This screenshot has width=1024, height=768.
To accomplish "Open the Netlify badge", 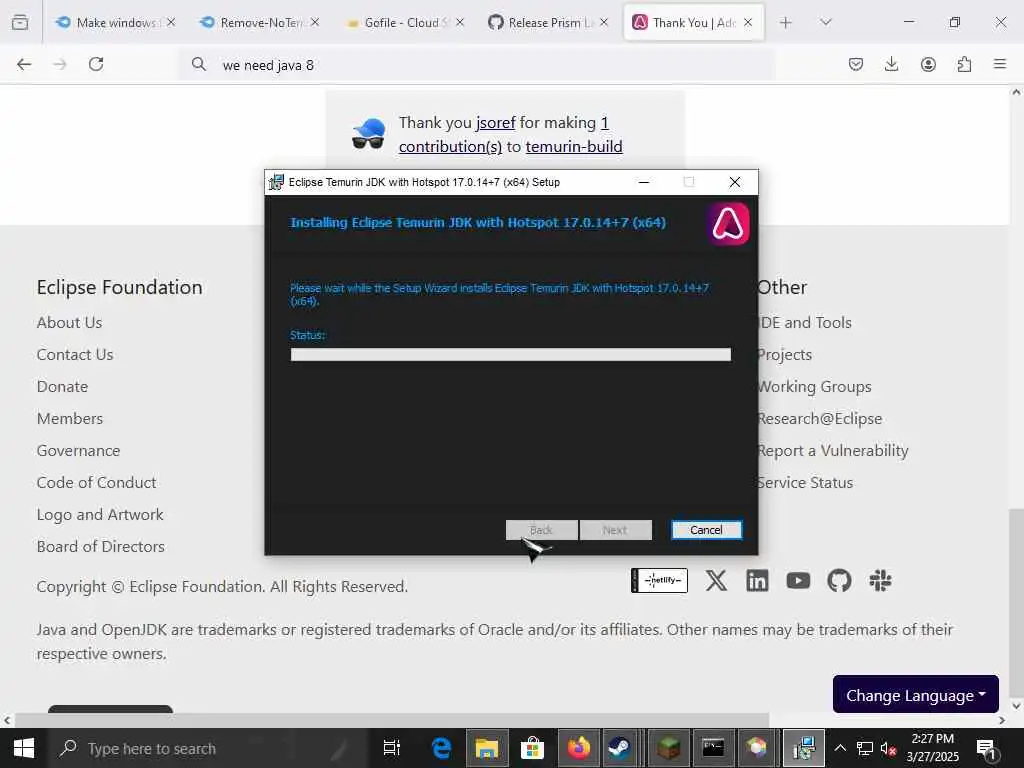I will 660,581.
